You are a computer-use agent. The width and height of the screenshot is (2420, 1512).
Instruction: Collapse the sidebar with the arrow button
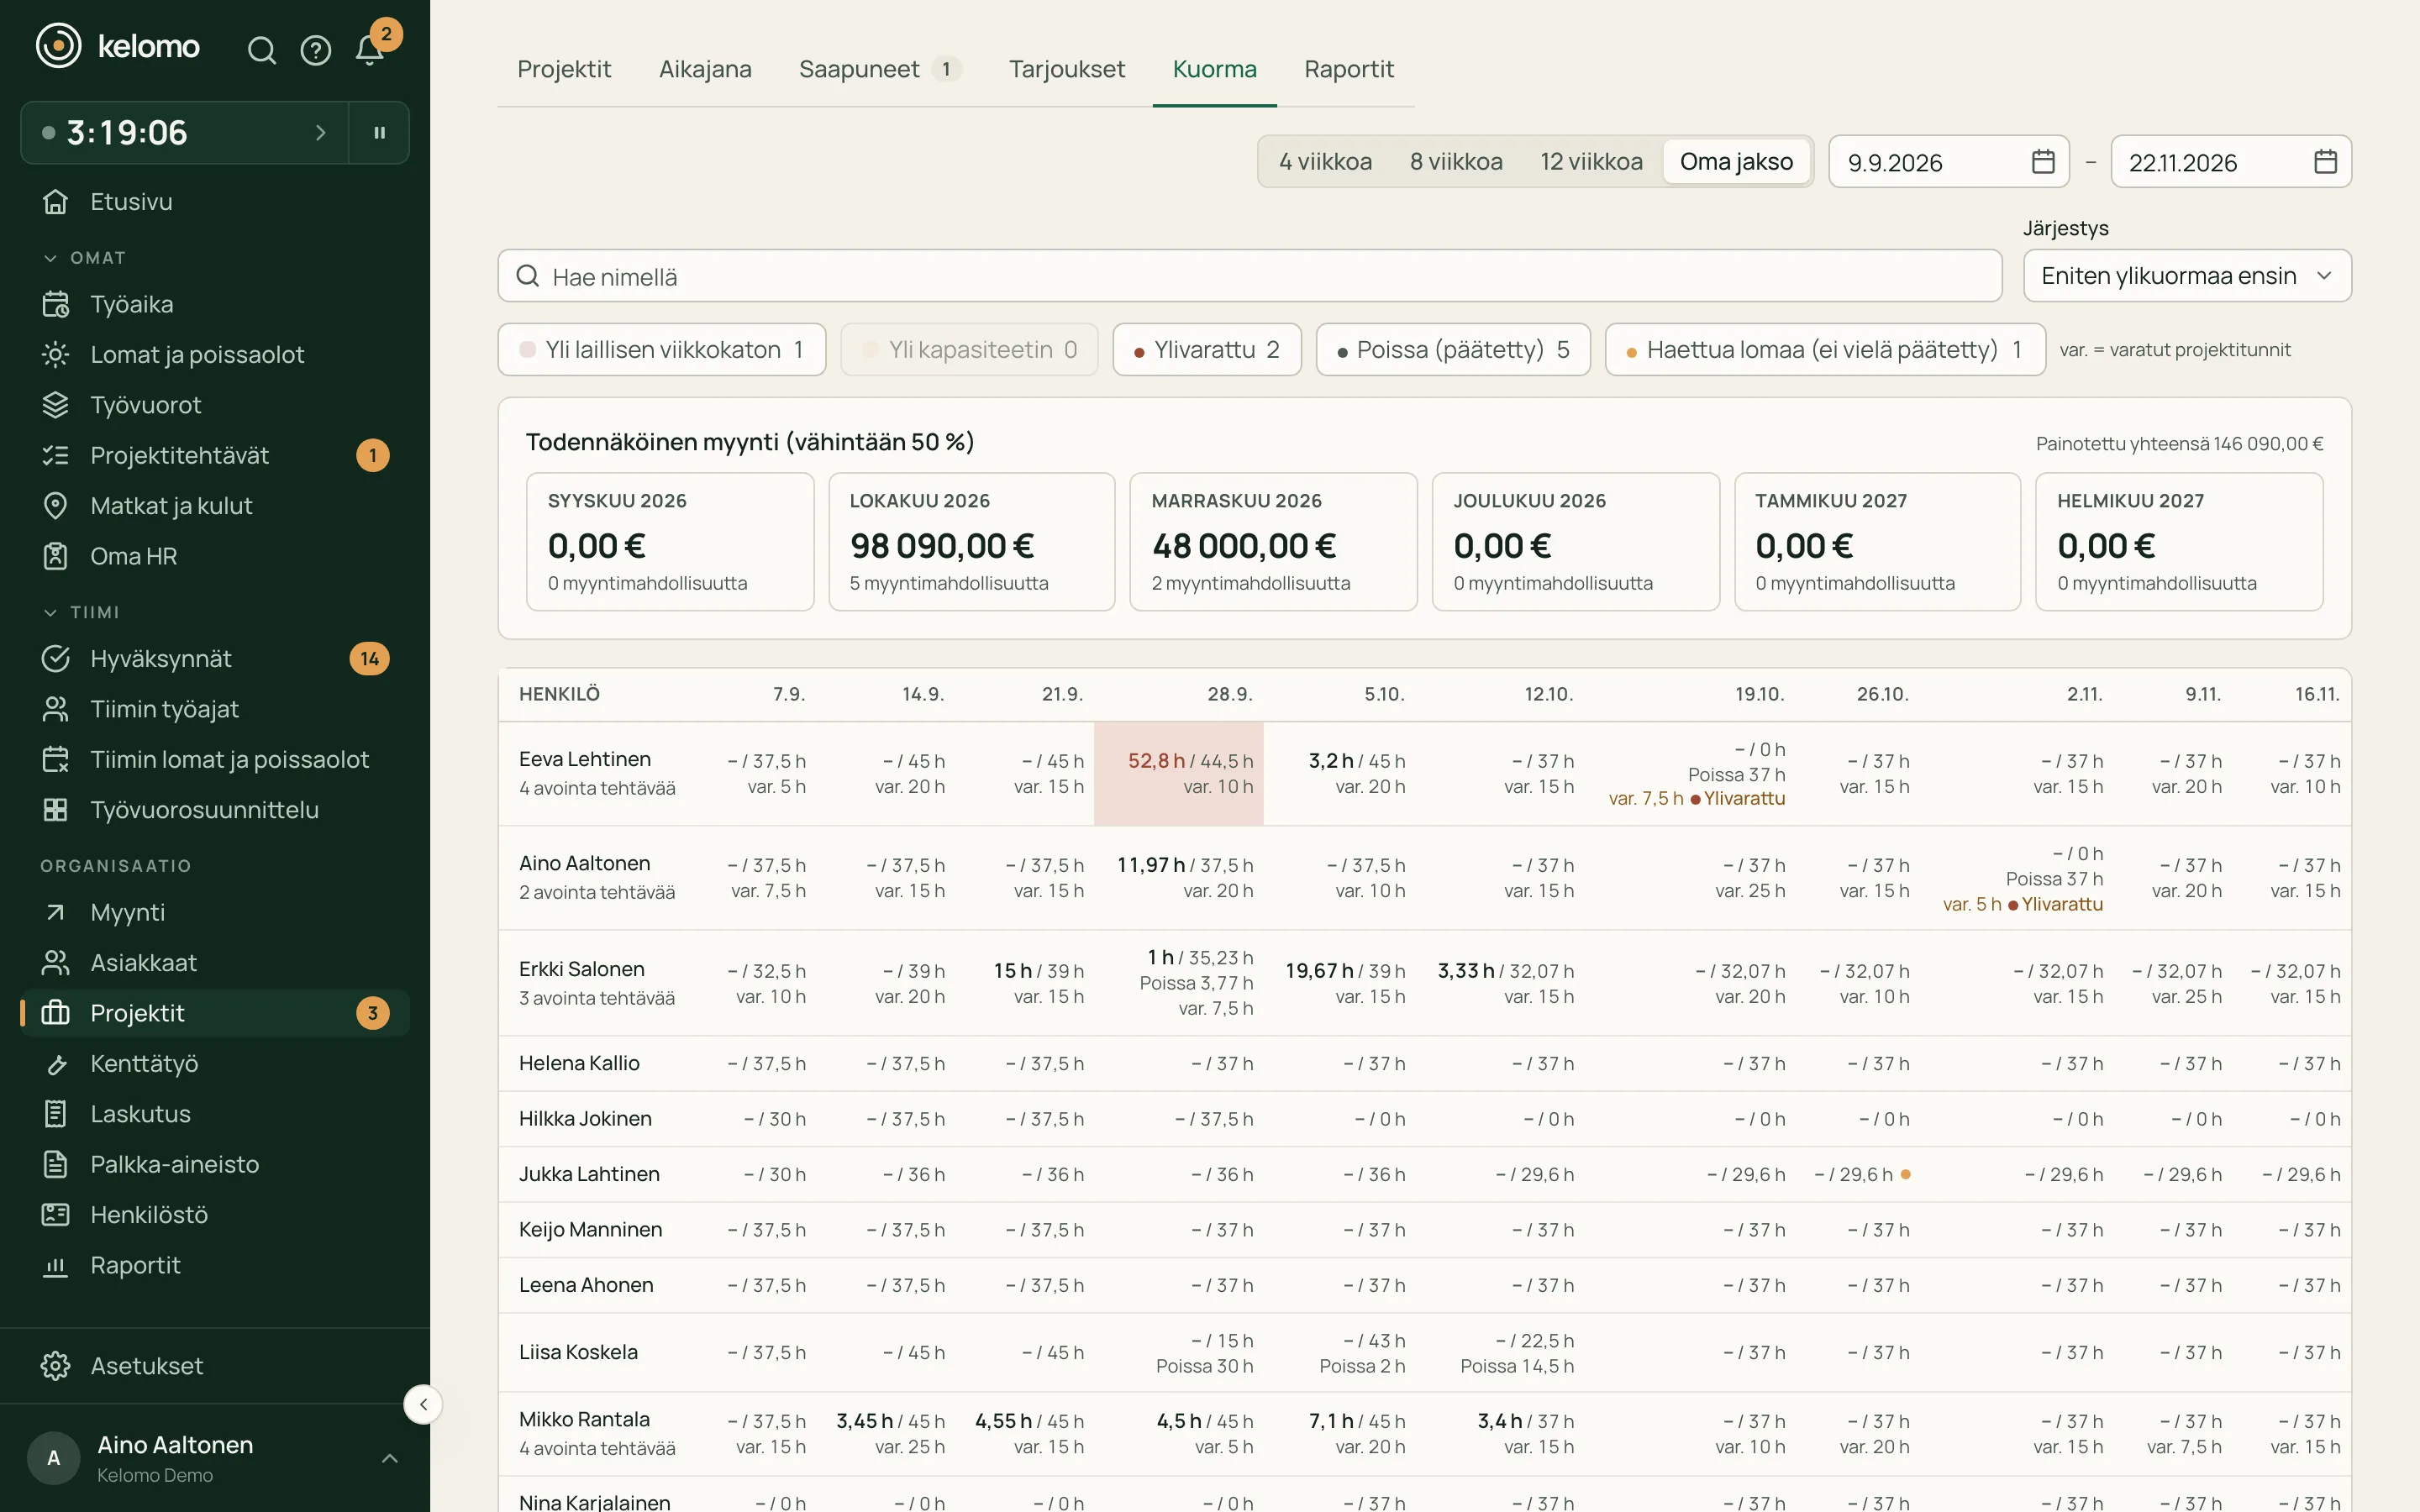click(423, 1404)
